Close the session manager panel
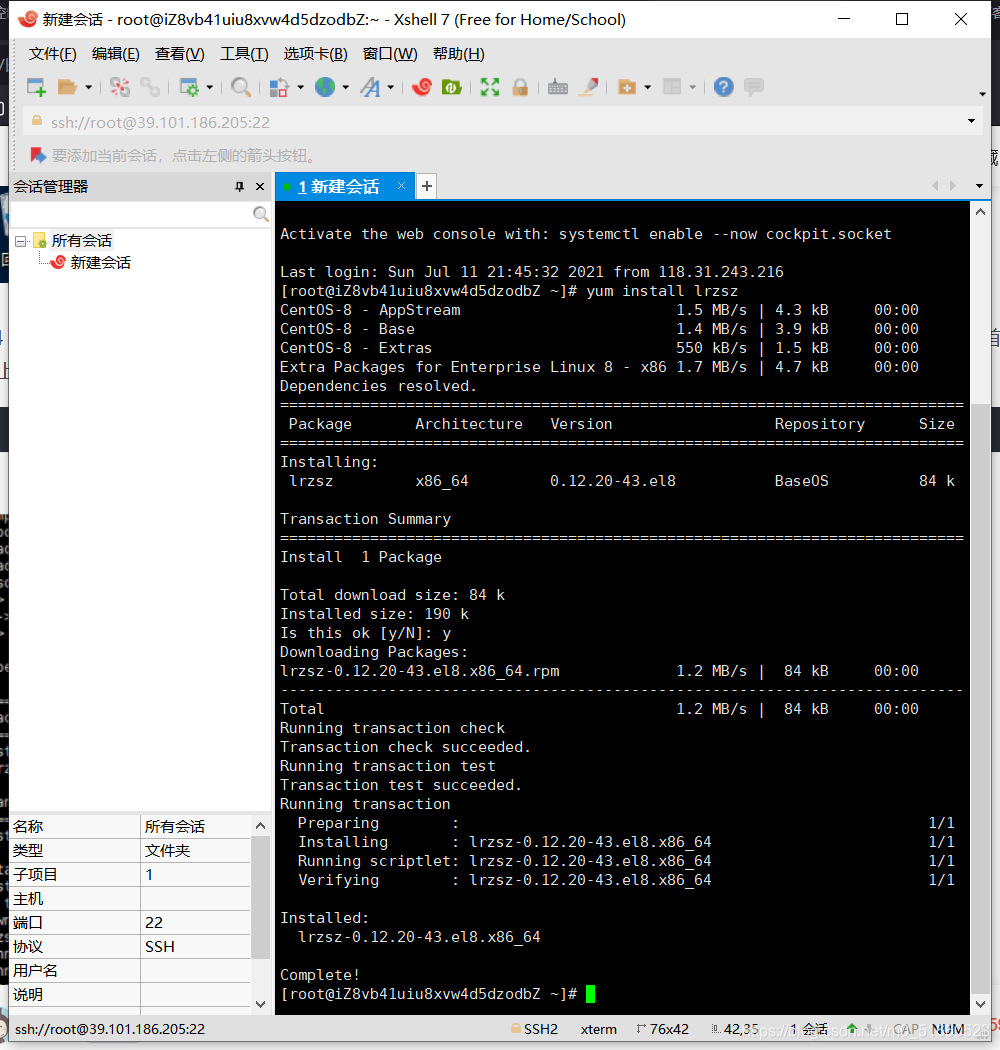 click(x=260, y=187)
